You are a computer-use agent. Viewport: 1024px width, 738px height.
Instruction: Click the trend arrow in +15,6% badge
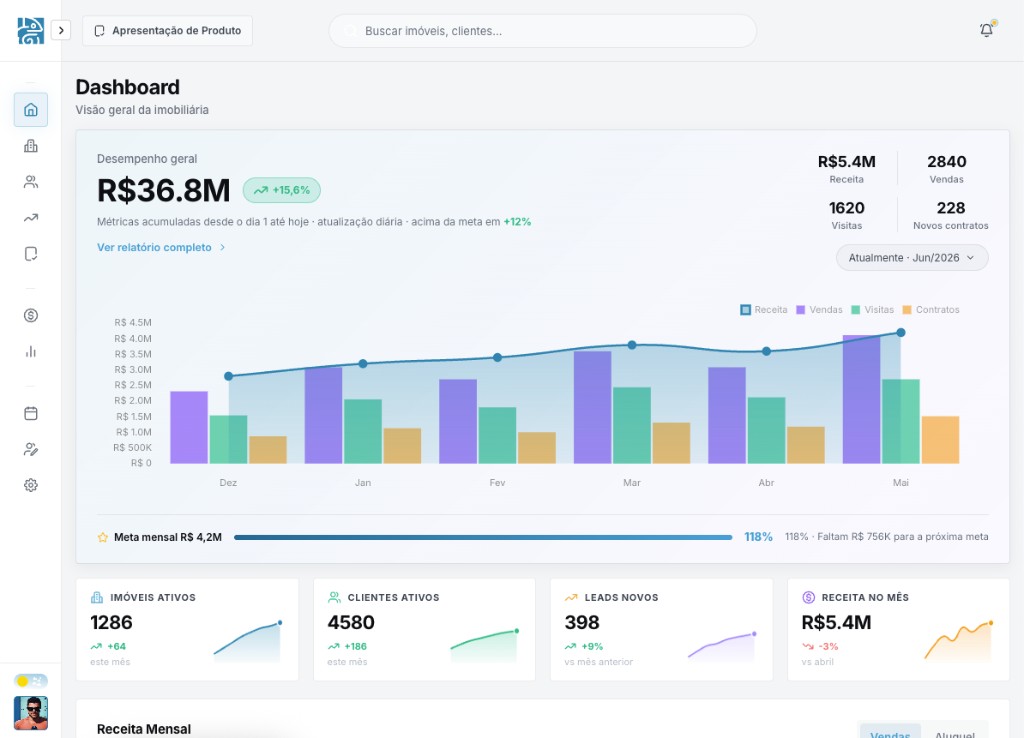(261, 190)
